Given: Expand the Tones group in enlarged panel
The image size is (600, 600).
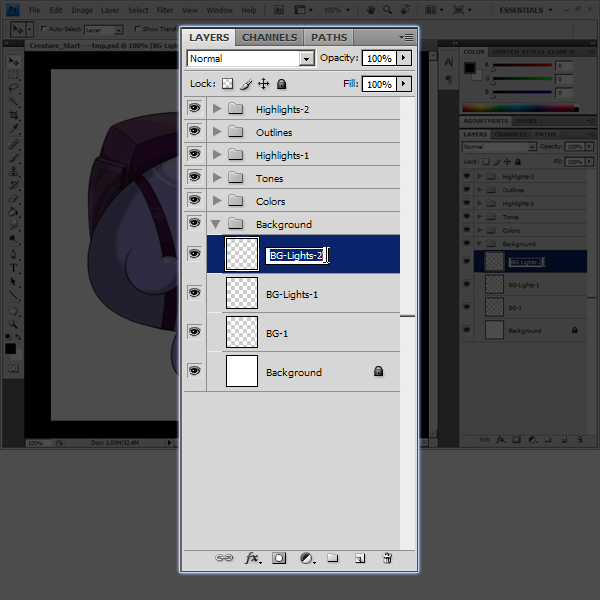Looking at the screenshot, I should (217, 178).
